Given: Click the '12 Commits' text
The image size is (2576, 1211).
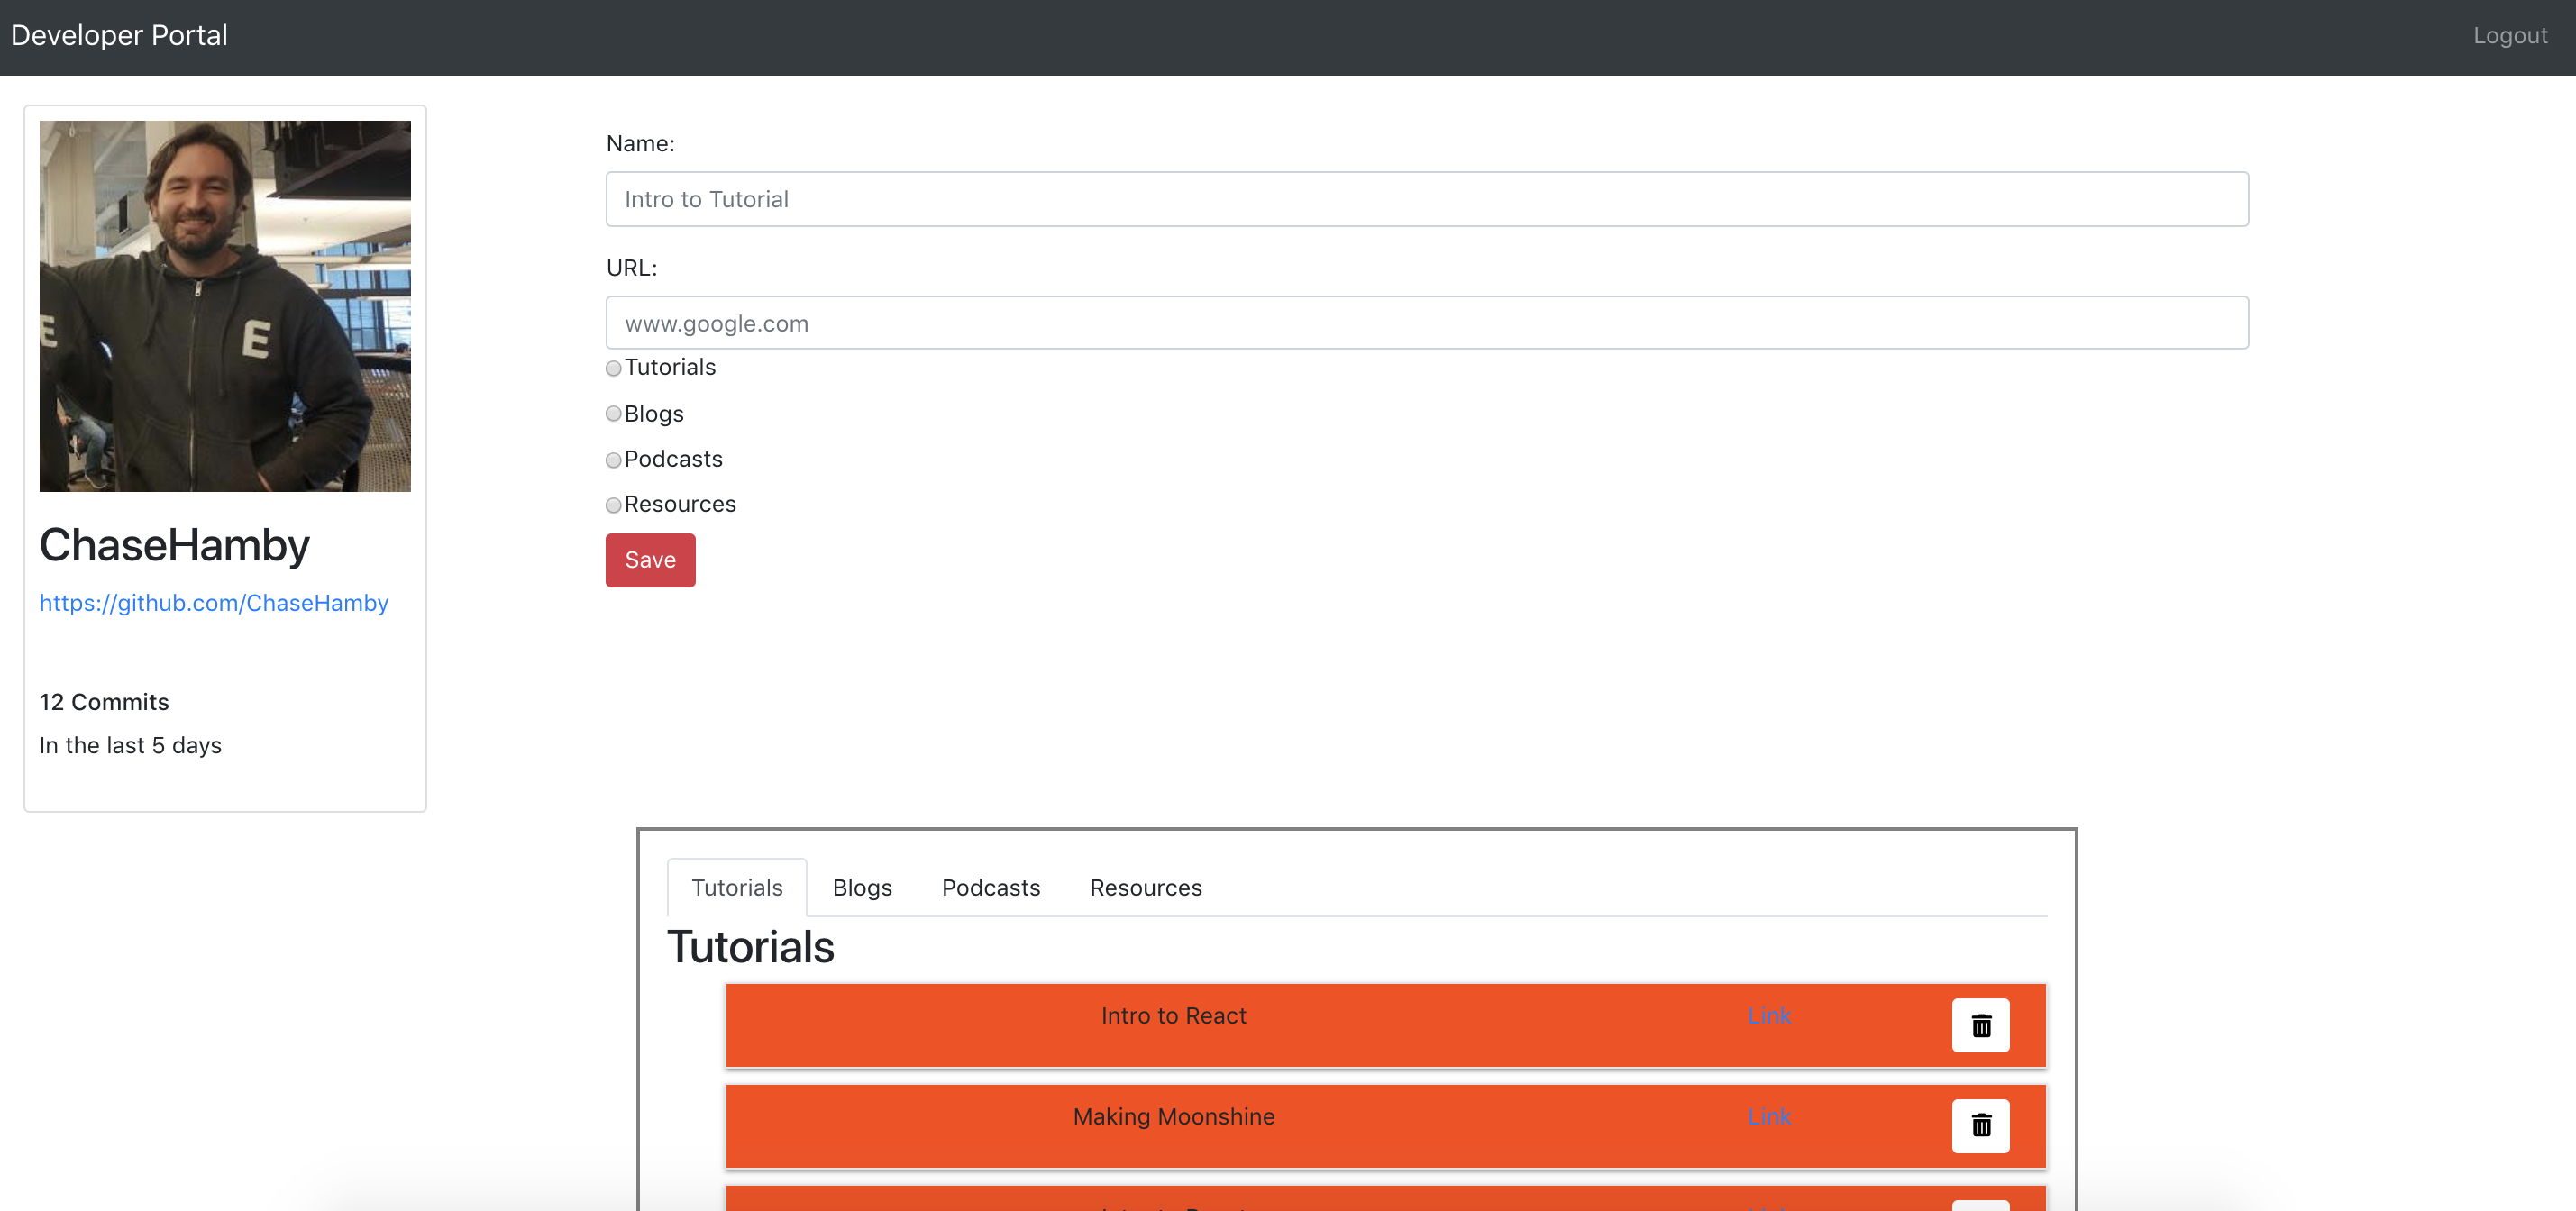Looking at the screenshot, I should pos(104,702).
